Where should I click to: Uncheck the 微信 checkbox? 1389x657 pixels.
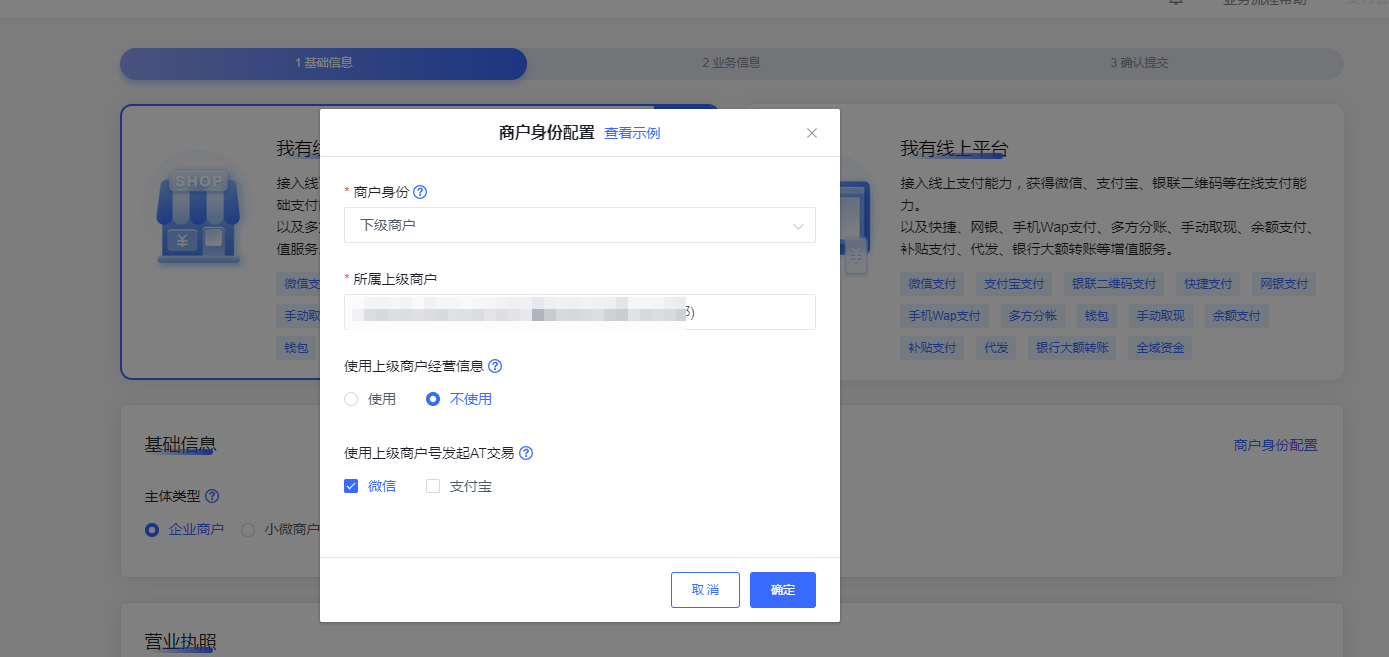tap(351, 486)
